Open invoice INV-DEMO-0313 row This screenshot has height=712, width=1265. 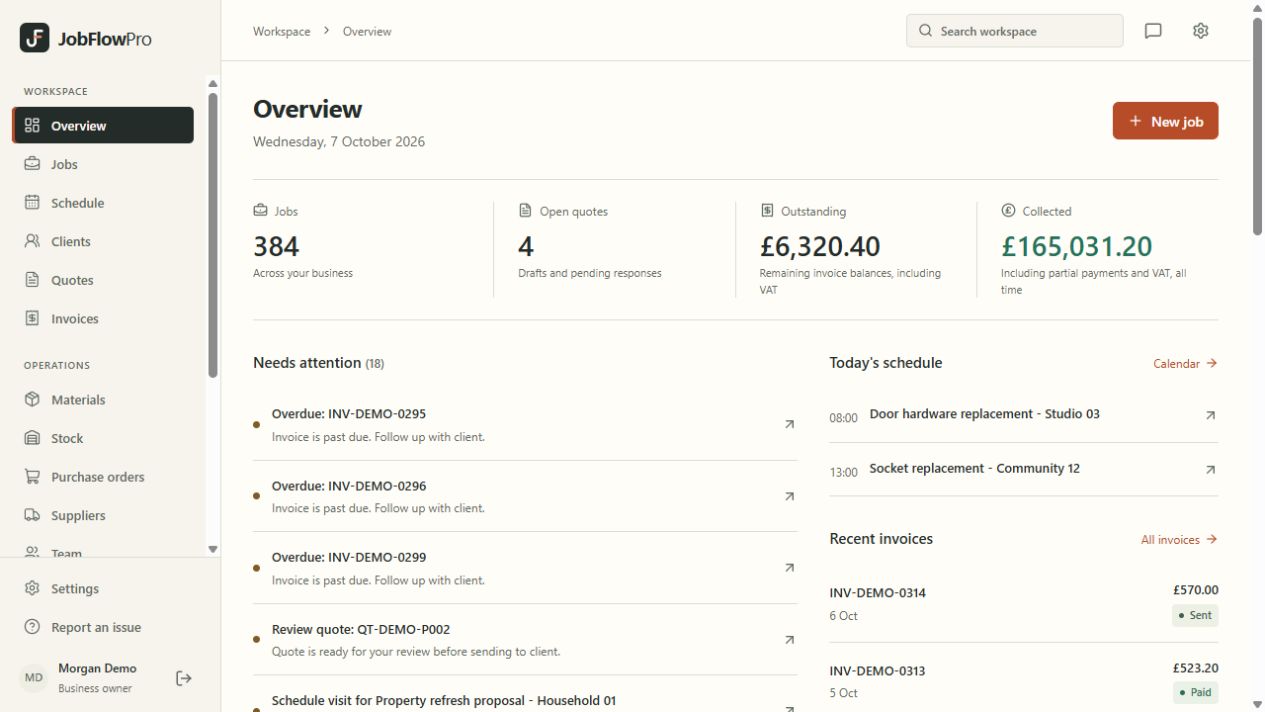coord(1024,680)
